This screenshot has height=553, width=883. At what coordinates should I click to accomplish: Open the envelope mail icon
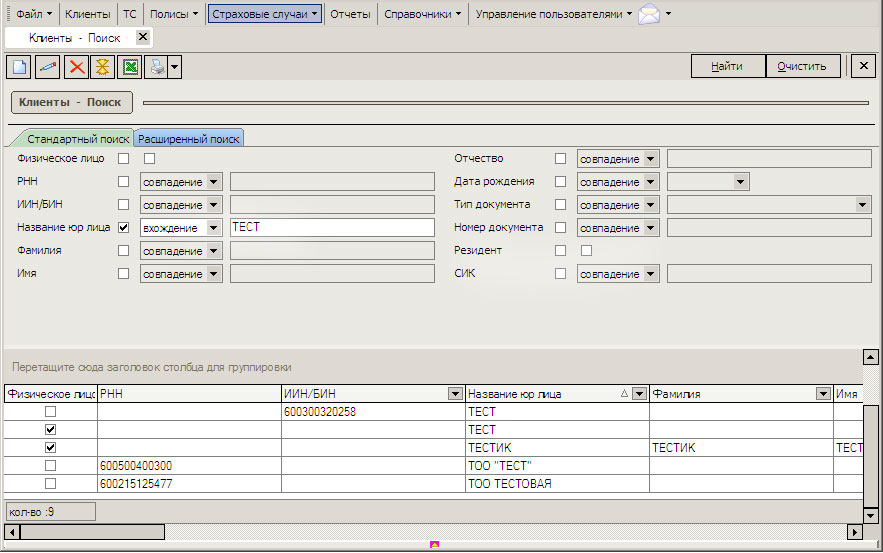coord(649,14)
